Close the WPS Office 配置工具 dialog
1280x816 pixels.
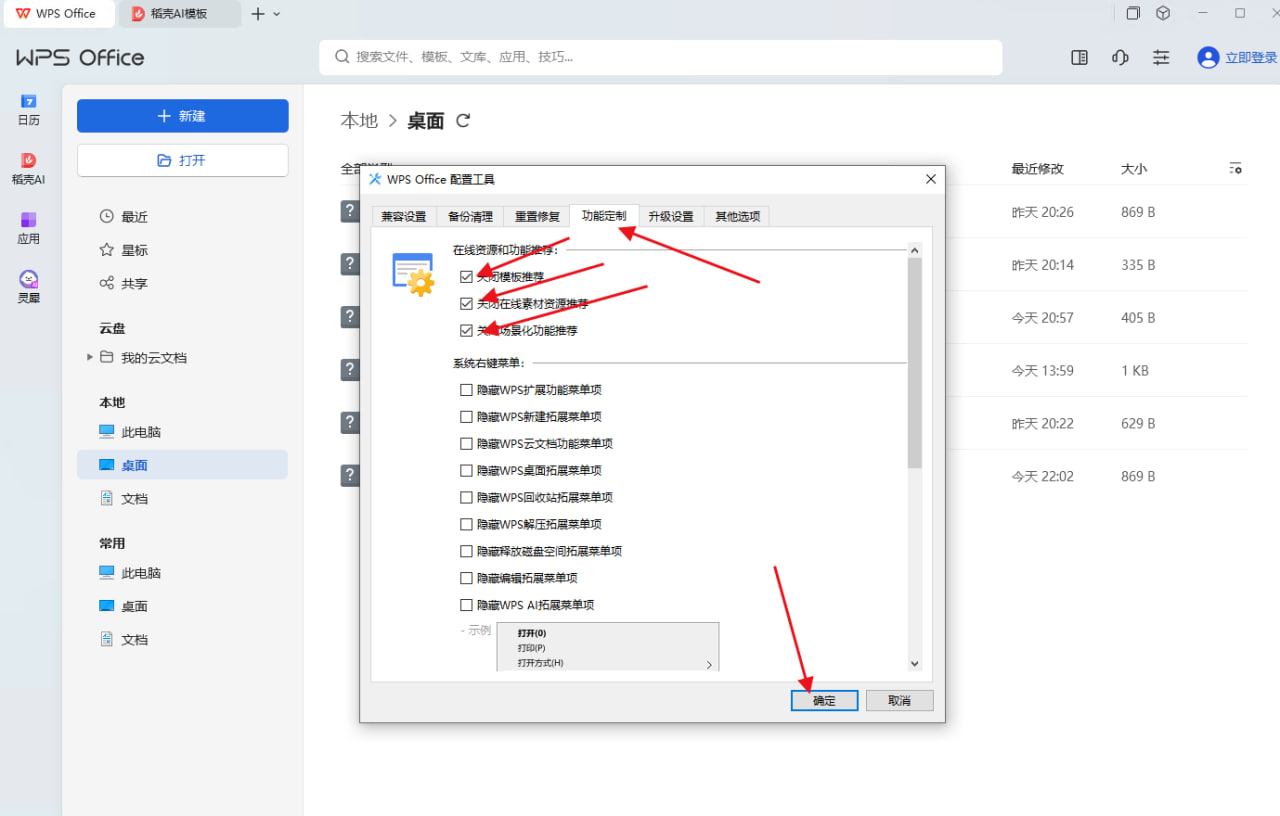coord(931,179)
